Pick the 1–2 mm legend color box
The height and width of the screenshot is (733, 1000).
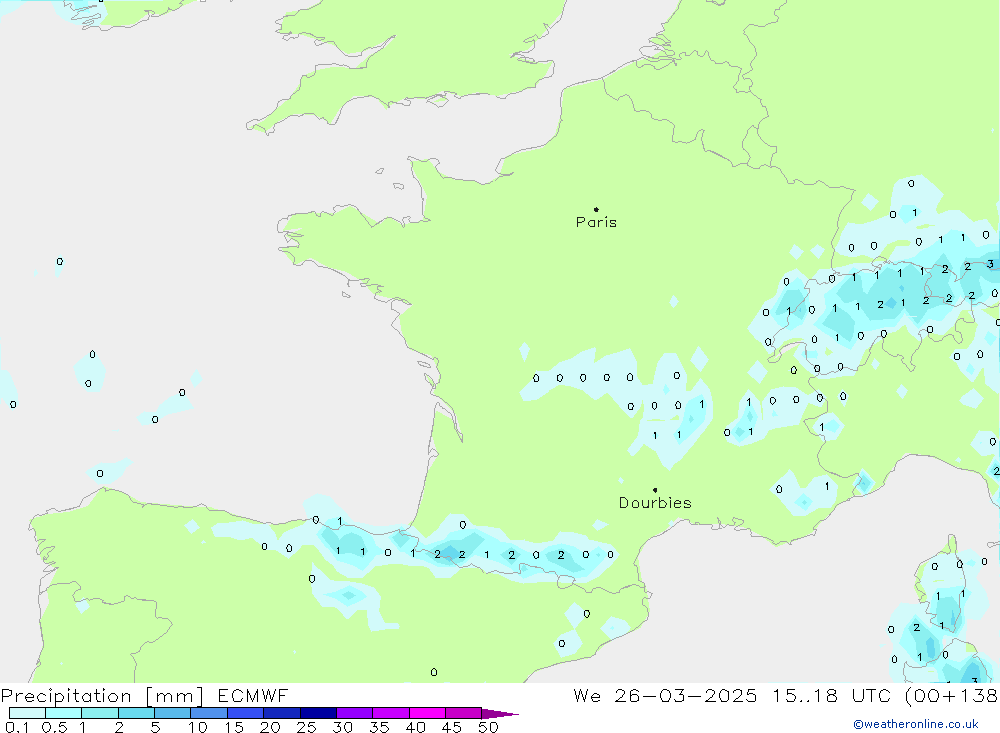[100, 713]
